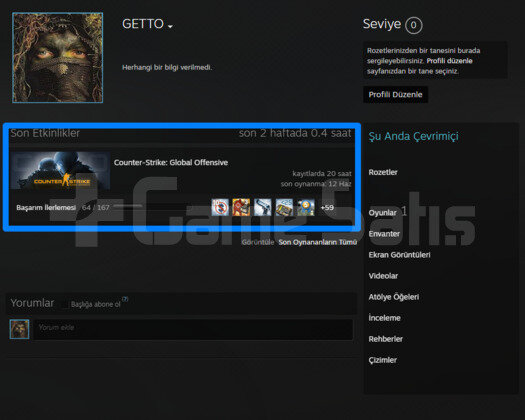The image size is (525, 420).
Task: Open the Rehberler section
Action: (385, 339)
